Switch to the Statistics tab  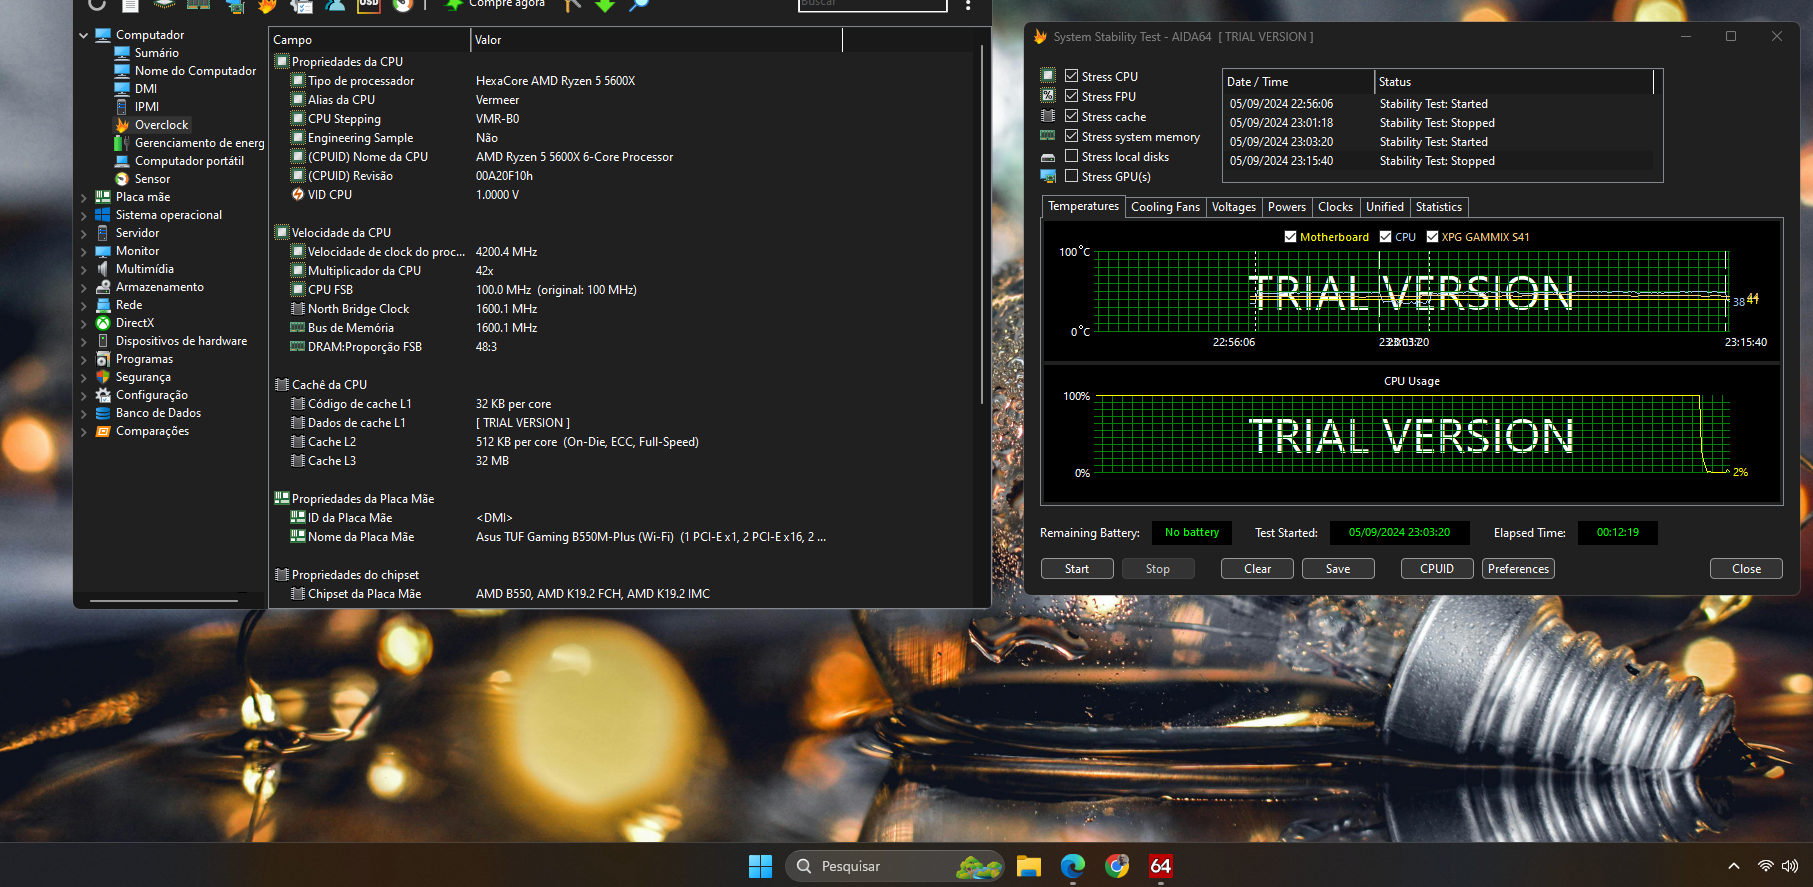click(x=1439, y=207)
